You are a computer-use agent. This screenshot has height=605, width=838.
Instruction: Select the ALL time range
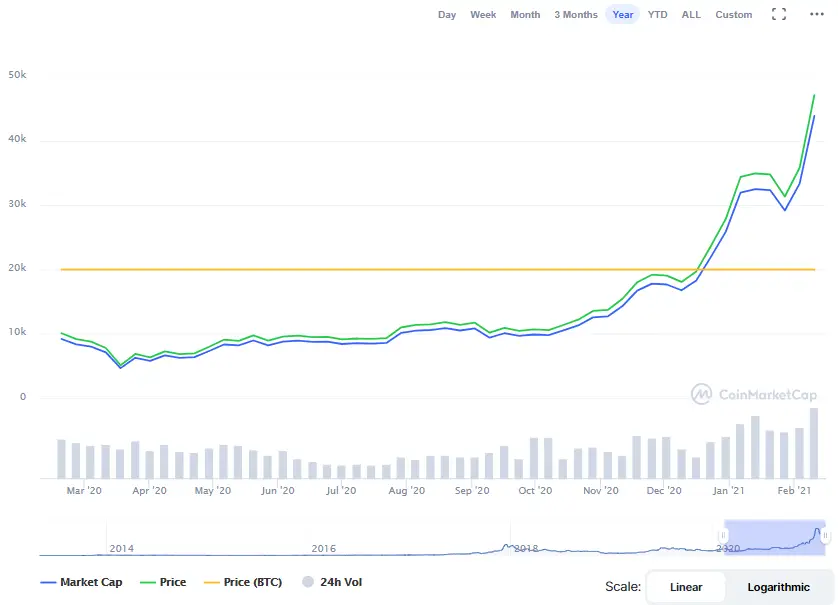691,14
